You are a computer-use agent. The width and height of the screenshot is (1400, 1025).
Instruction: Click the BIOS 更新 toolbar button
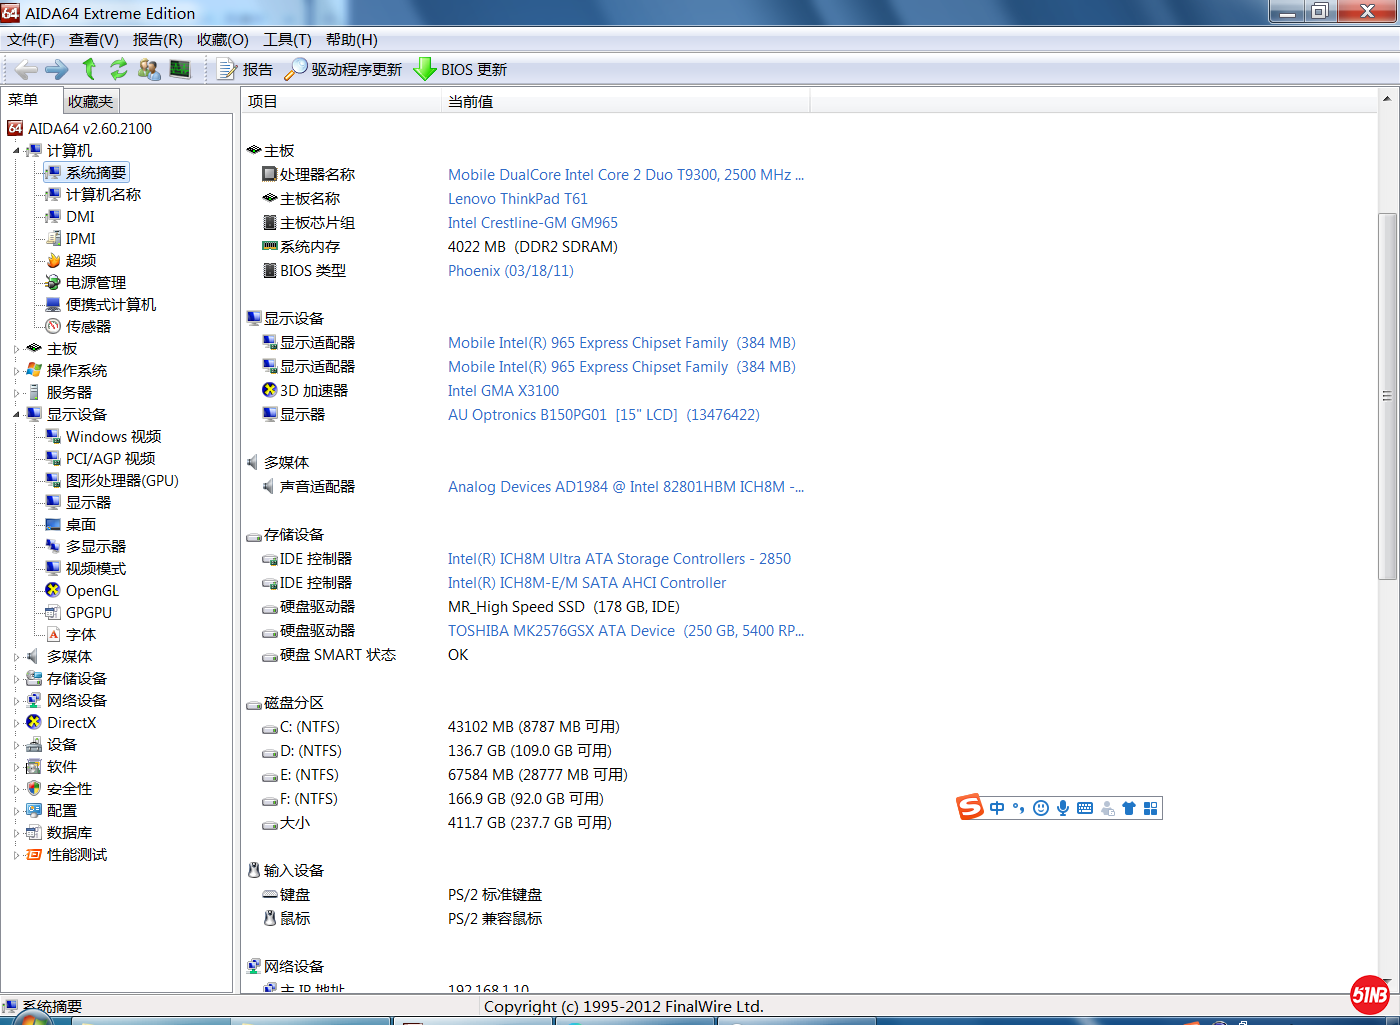pos(461,69)
